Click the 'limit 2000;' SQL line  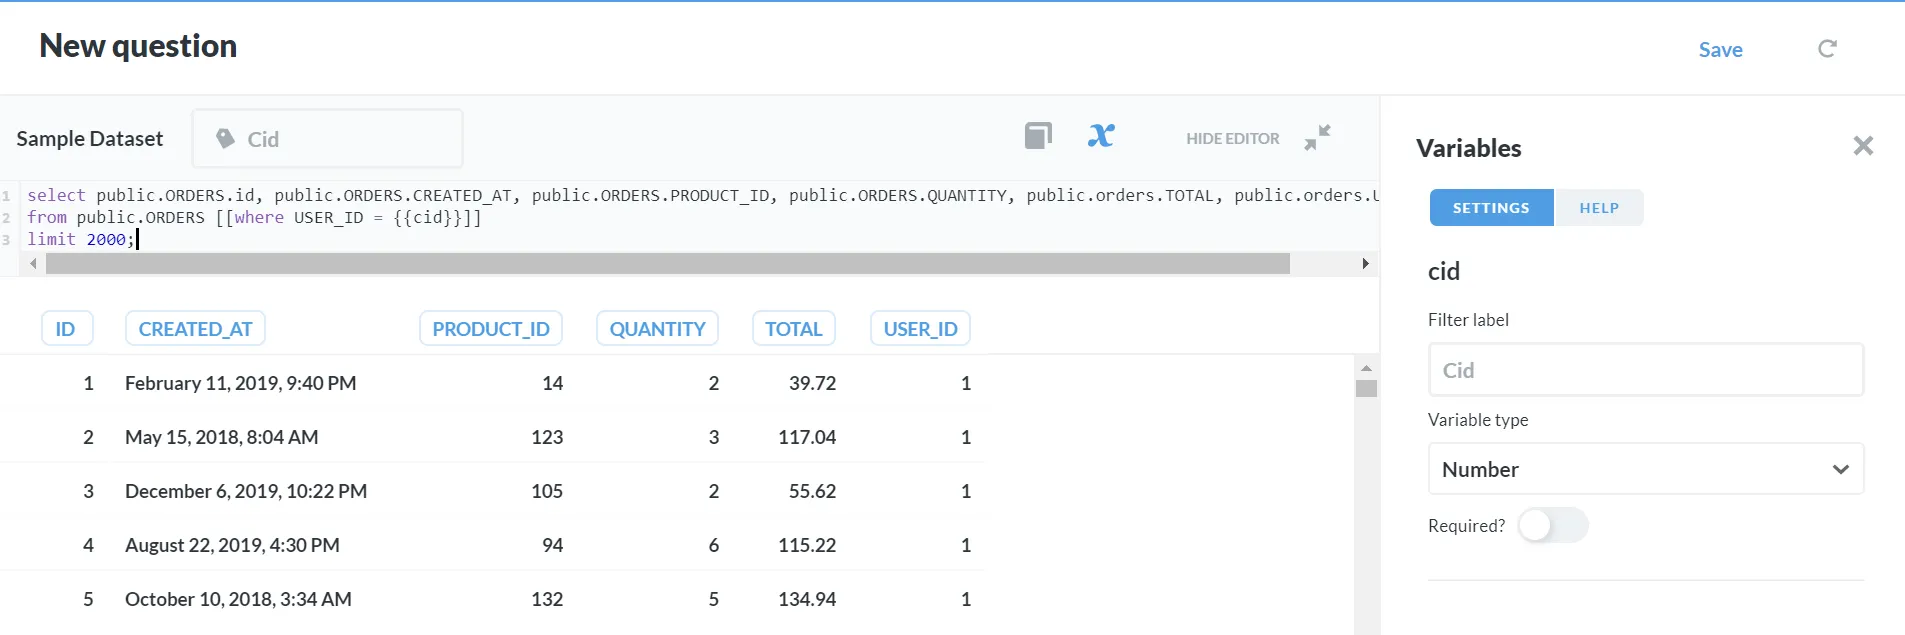[x=81, y=239]
